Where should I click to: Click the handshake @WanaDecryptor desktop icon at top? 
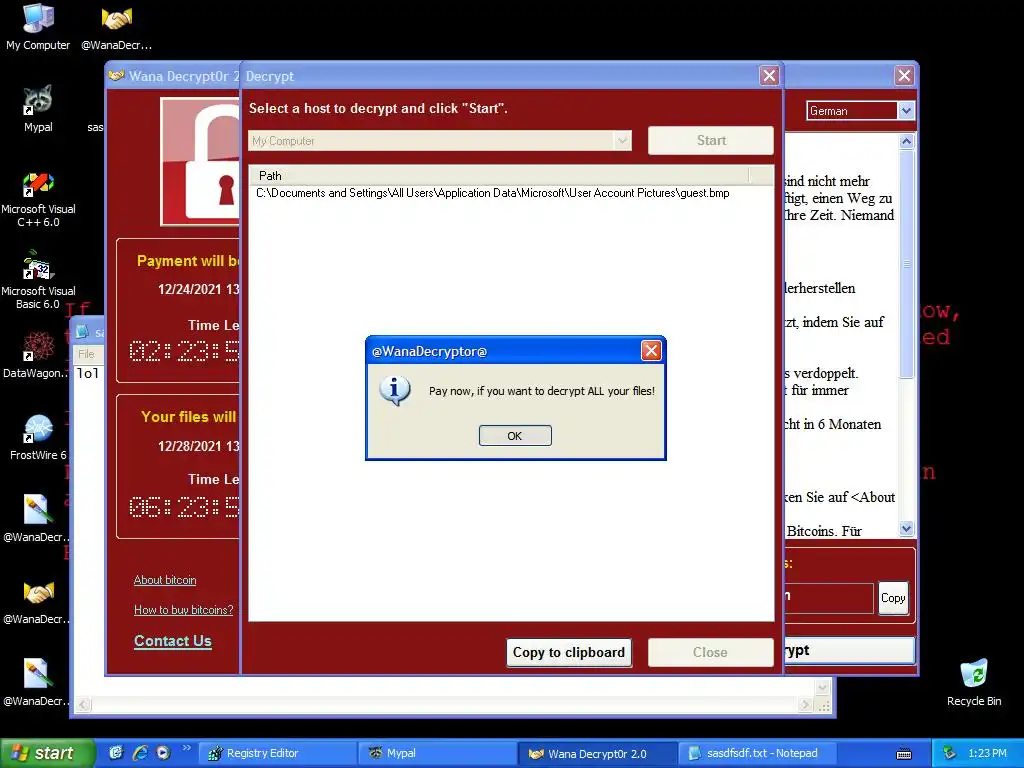(x=116, y=26)
